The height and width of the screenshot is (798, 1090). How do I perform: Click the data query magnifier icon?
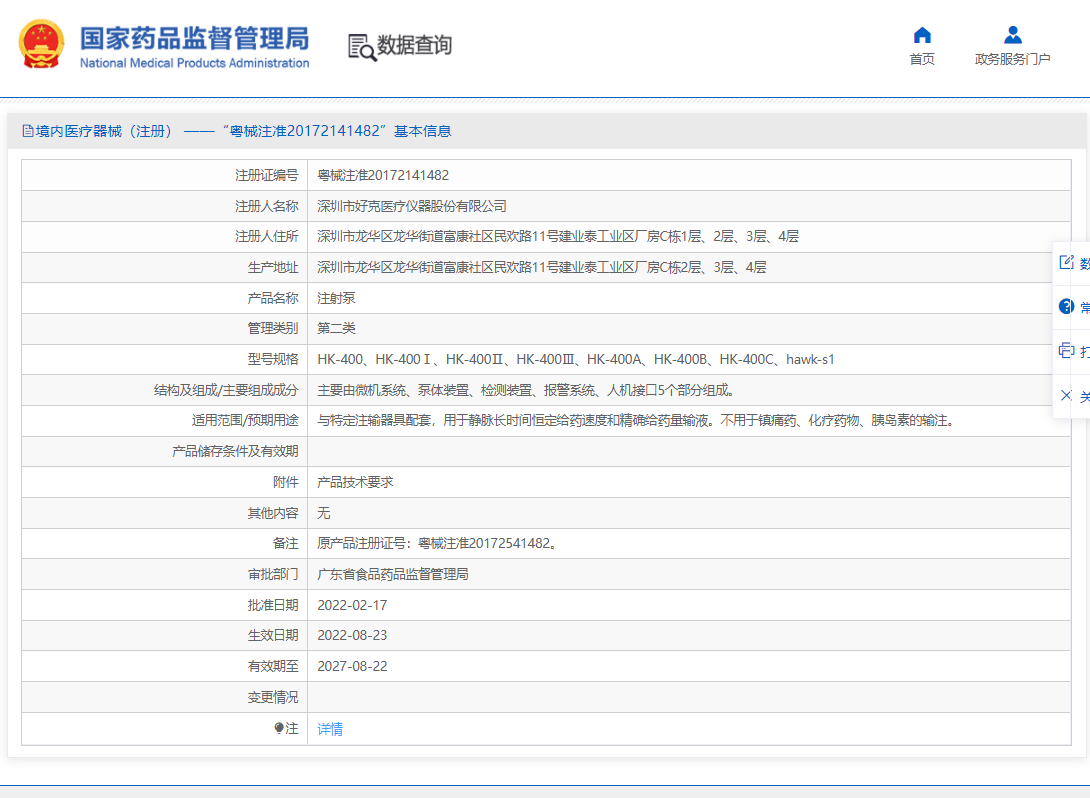pos(361,47)
